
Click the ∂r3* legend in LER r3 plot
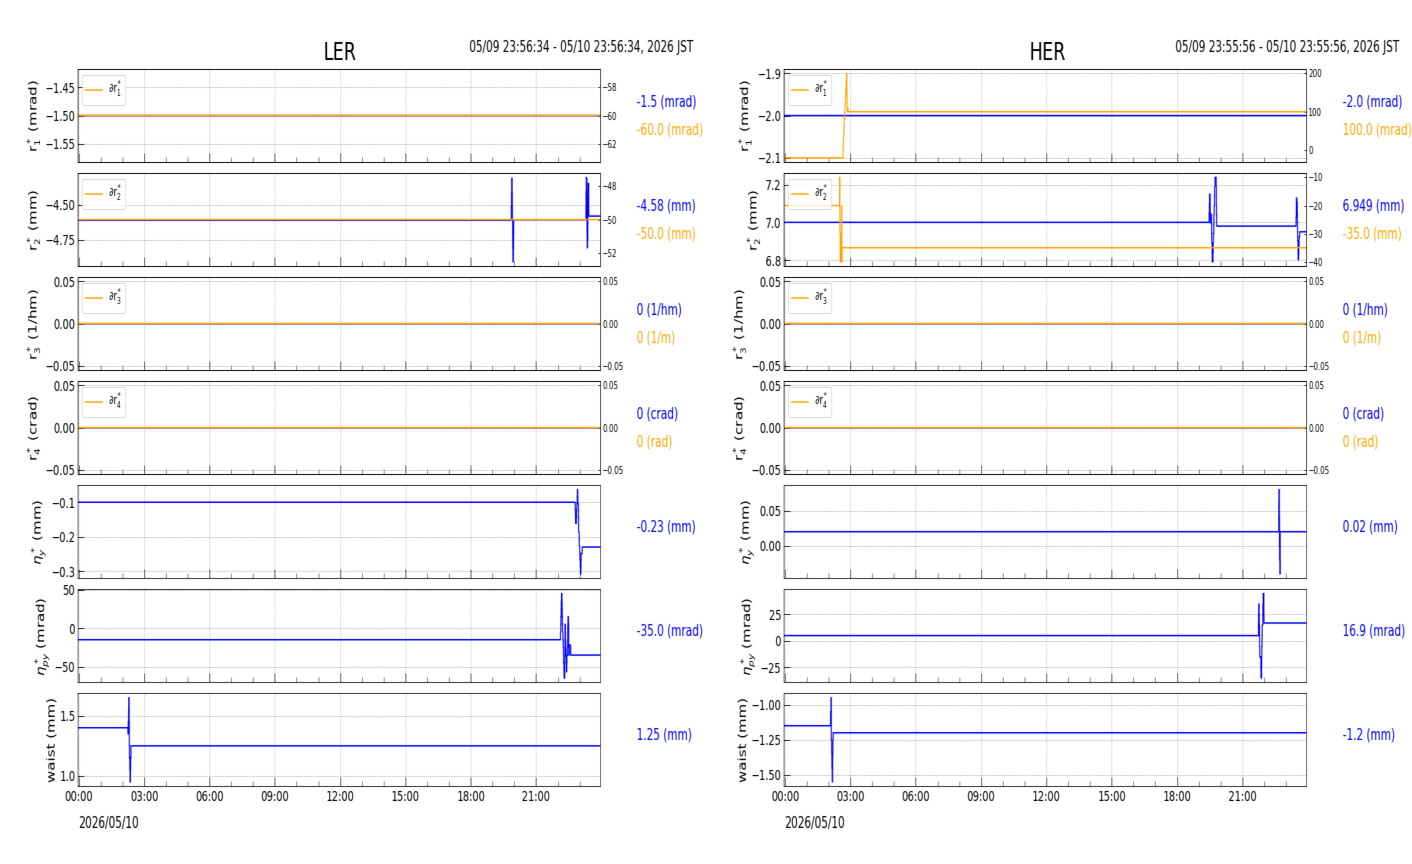coord(103,297)
